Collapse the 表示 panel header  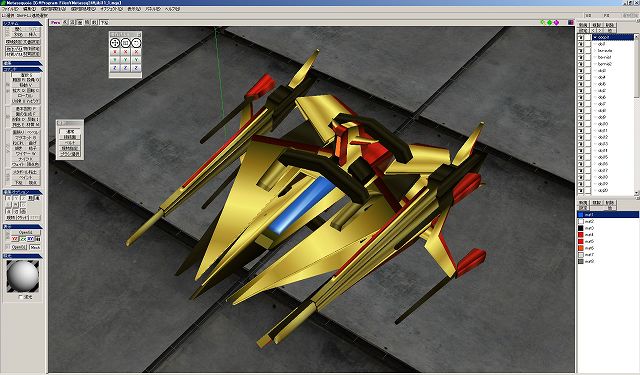pos(22,226)
